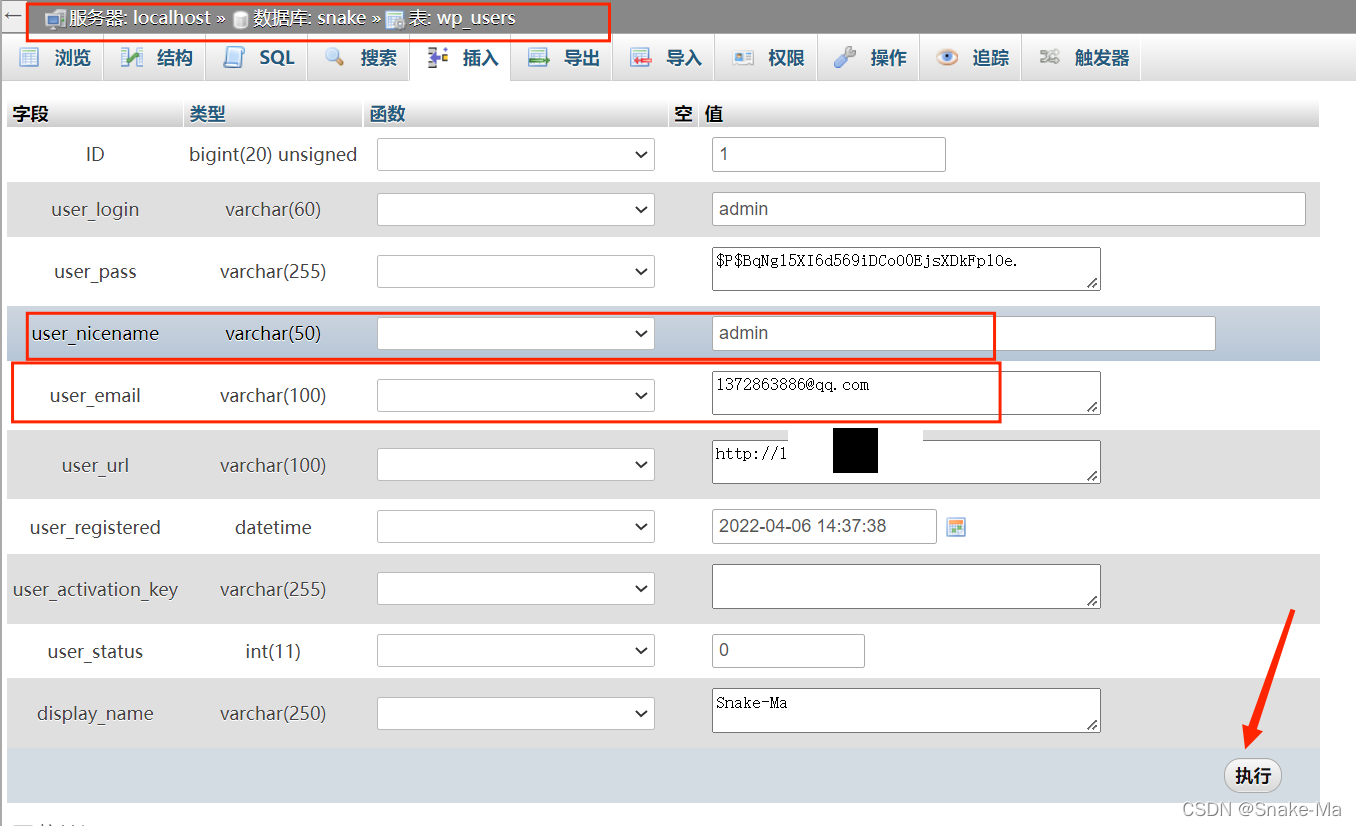The image size is (1356, 826).
Task: Expand function dropdown for user_email
Action: pyautogui.click(x=516, y=396)
